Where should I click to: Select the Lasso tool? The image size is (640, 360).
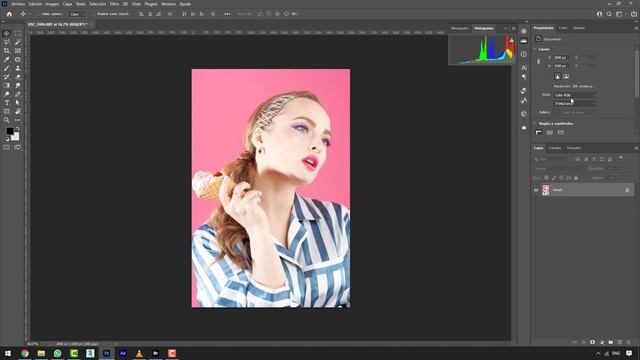point(7,42)
